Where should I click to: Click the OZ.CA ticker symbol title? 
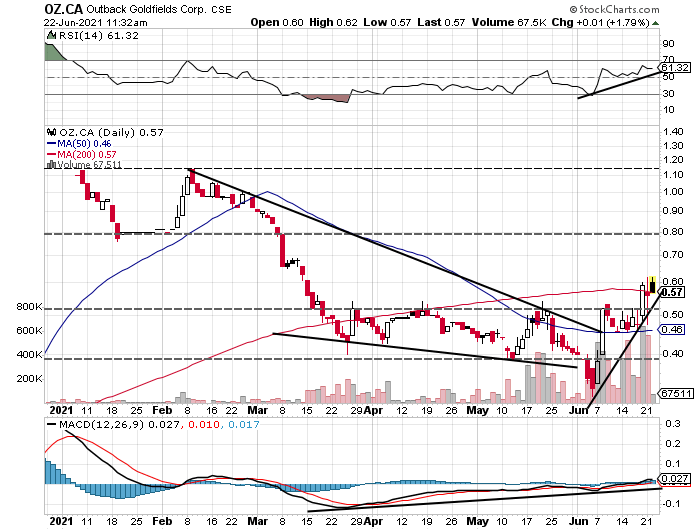63,8
